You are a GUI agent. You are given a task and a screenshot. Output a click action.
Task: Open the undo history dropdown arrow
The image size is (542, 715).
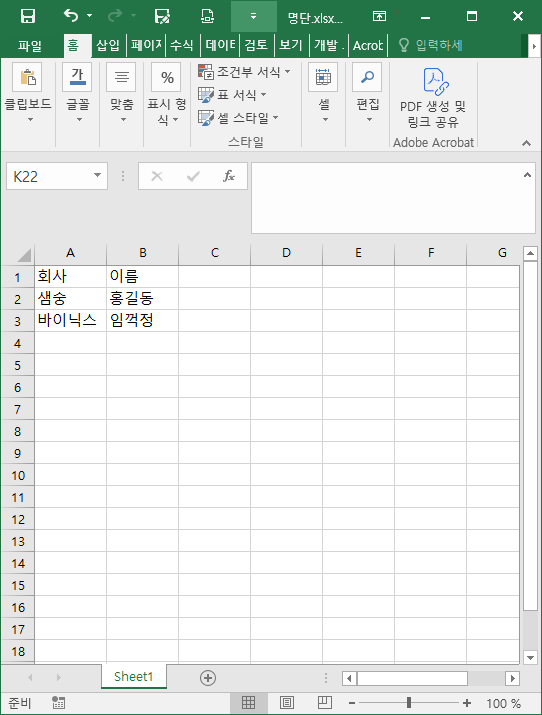click(x=89, y=16)
